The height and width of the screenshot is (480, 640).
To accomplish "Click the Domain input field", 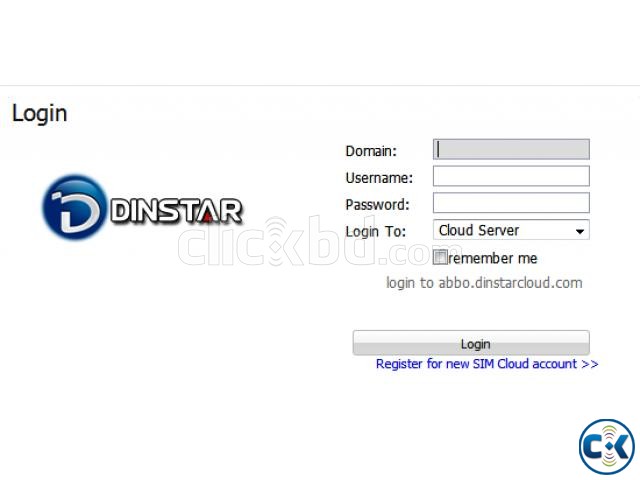I will (511, 149).
